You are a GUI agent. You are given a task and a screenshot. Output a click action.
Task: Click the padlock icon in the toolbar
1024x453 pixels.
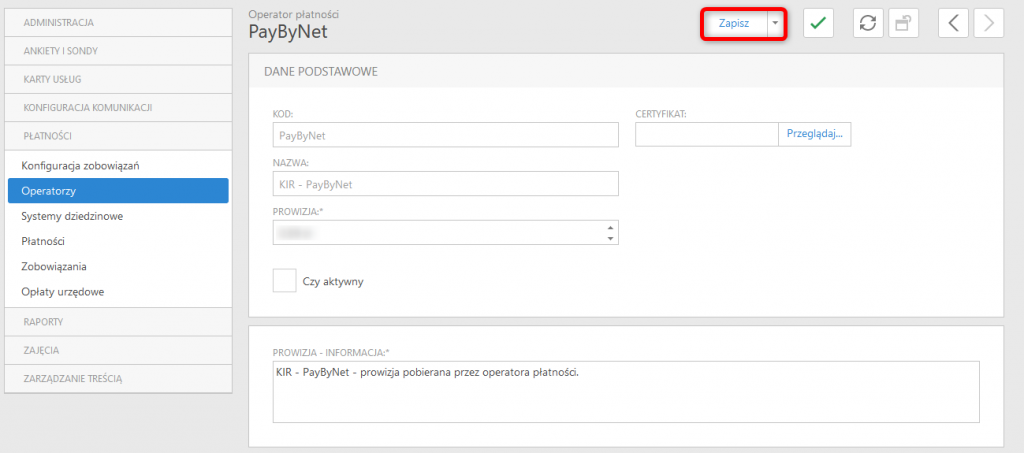[904, 23]
